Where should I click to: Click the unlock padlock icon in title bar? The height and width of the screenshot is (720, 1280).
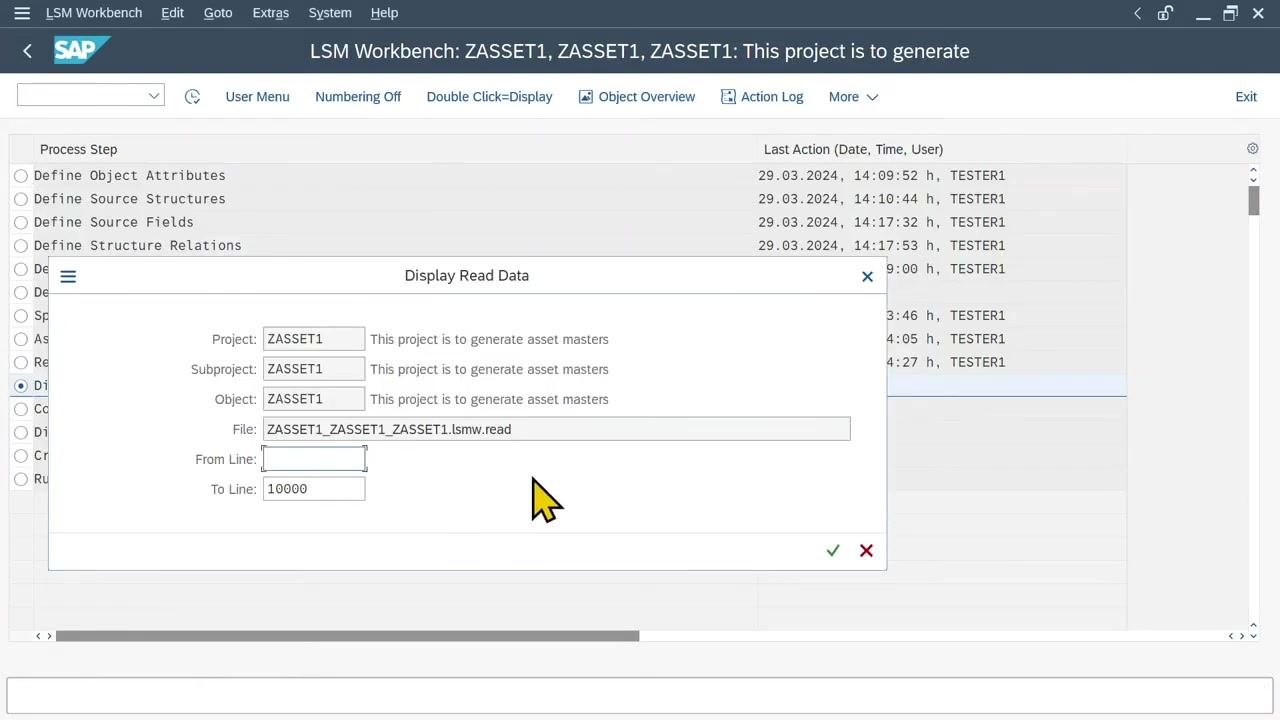tap(1165, 13)
